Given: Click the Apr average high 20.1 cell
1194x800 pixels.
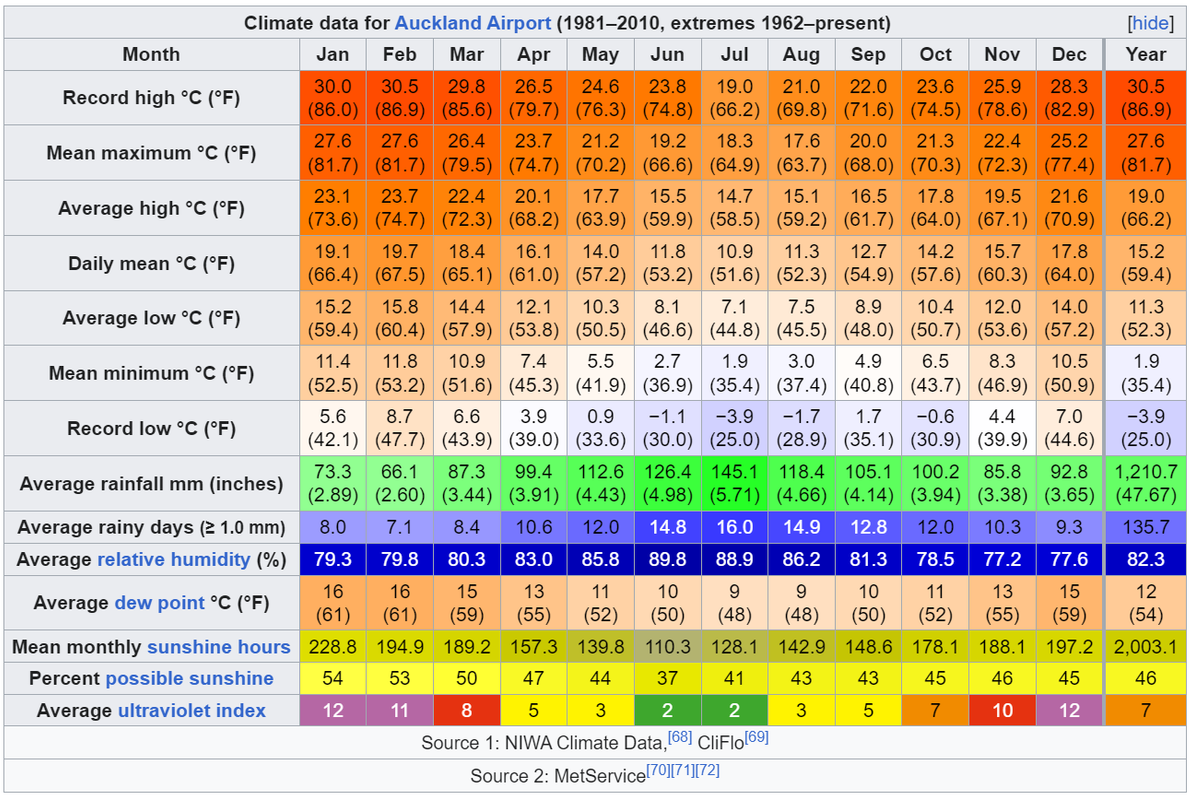Looking at the screenshot, I should coord(534,208).
